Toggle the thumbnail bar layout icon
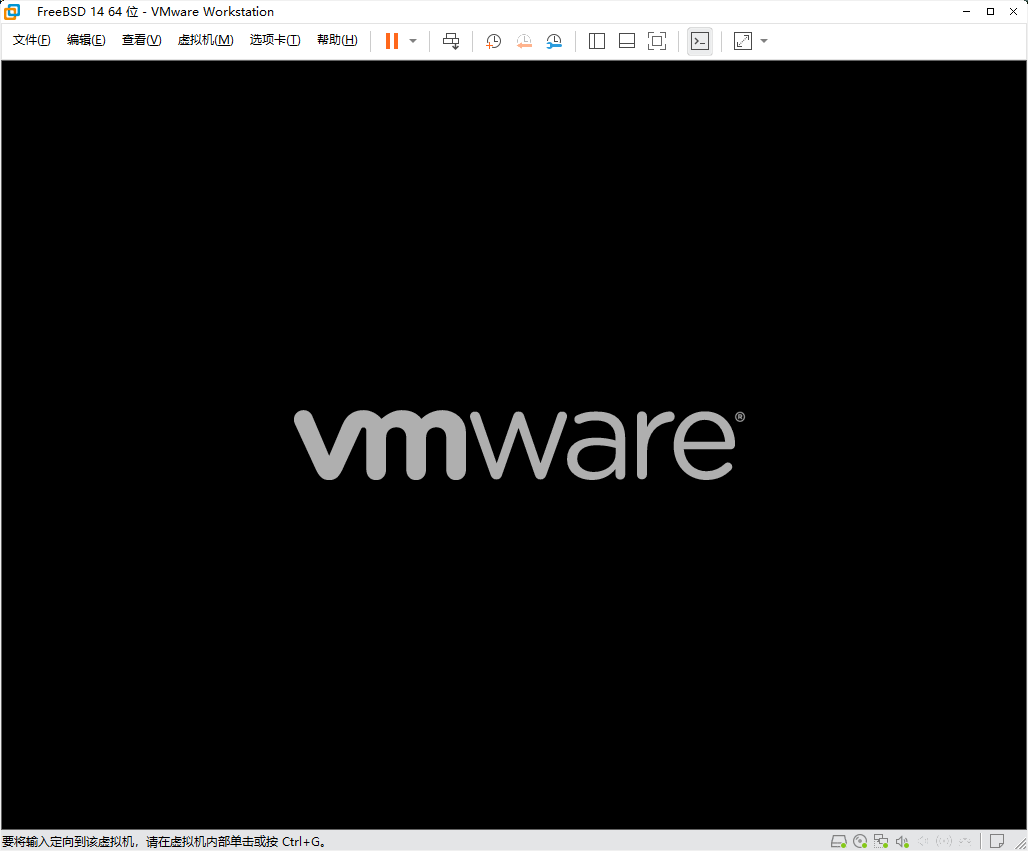 pyautogui.click(x=627, y=41)
